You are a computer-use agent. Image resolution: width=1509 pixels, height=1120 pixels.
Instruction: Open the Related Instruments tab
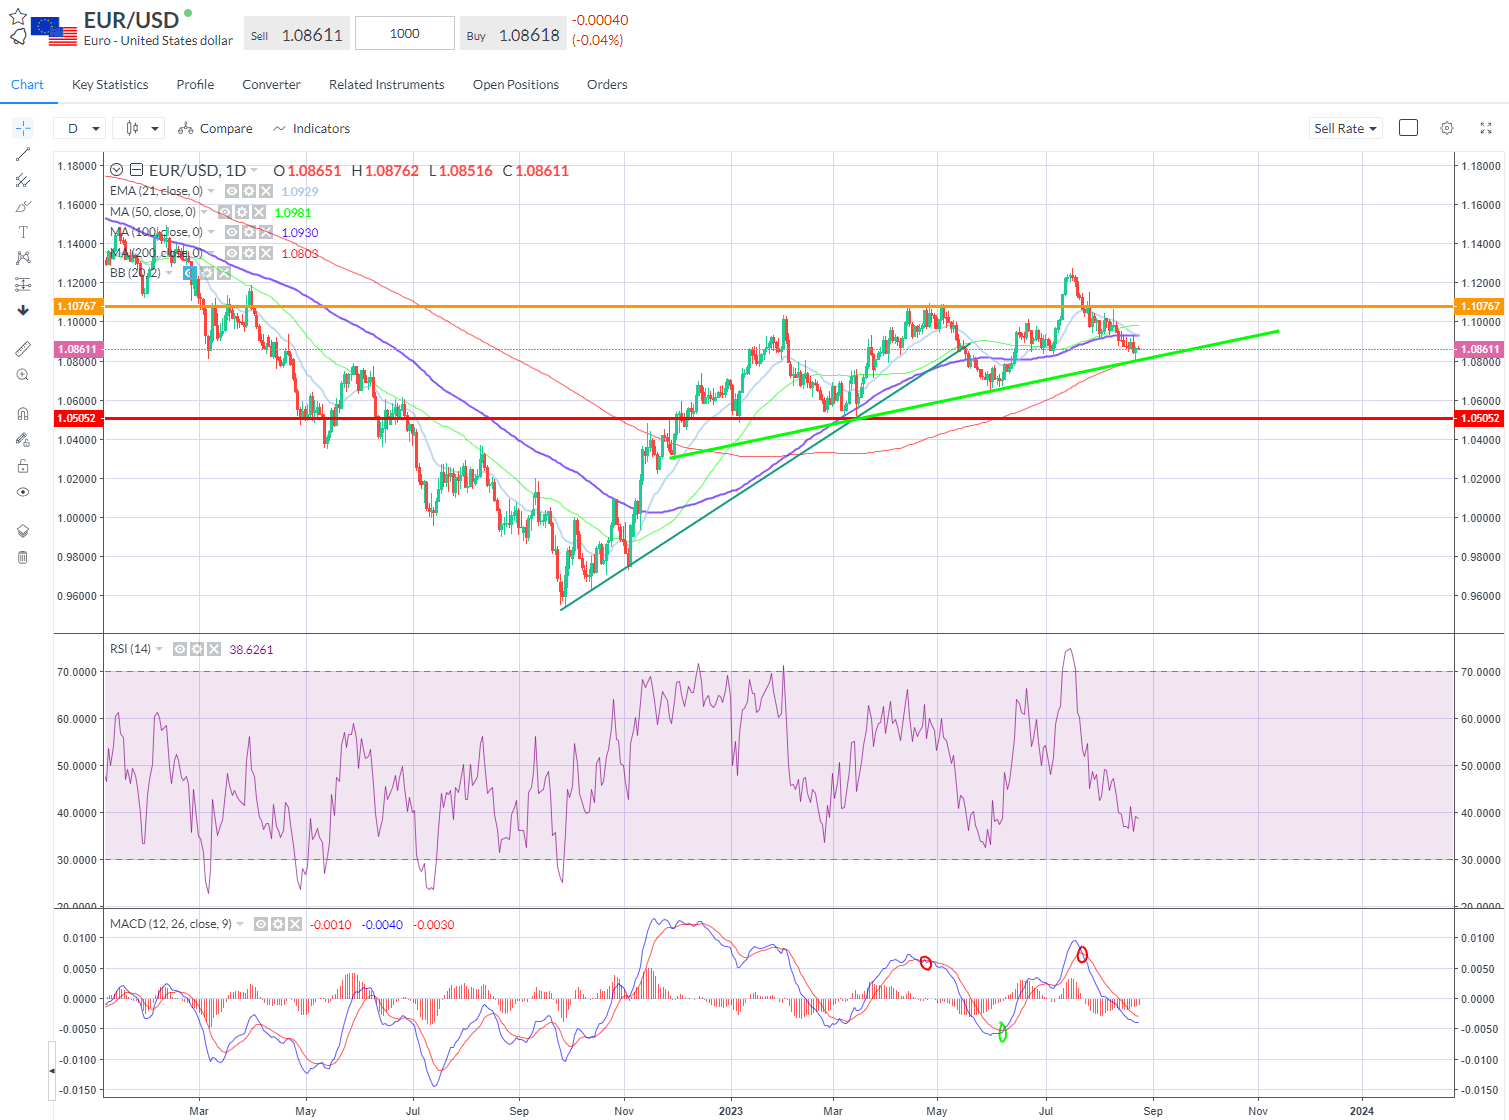pyautogui.click(x=387, y=84)
